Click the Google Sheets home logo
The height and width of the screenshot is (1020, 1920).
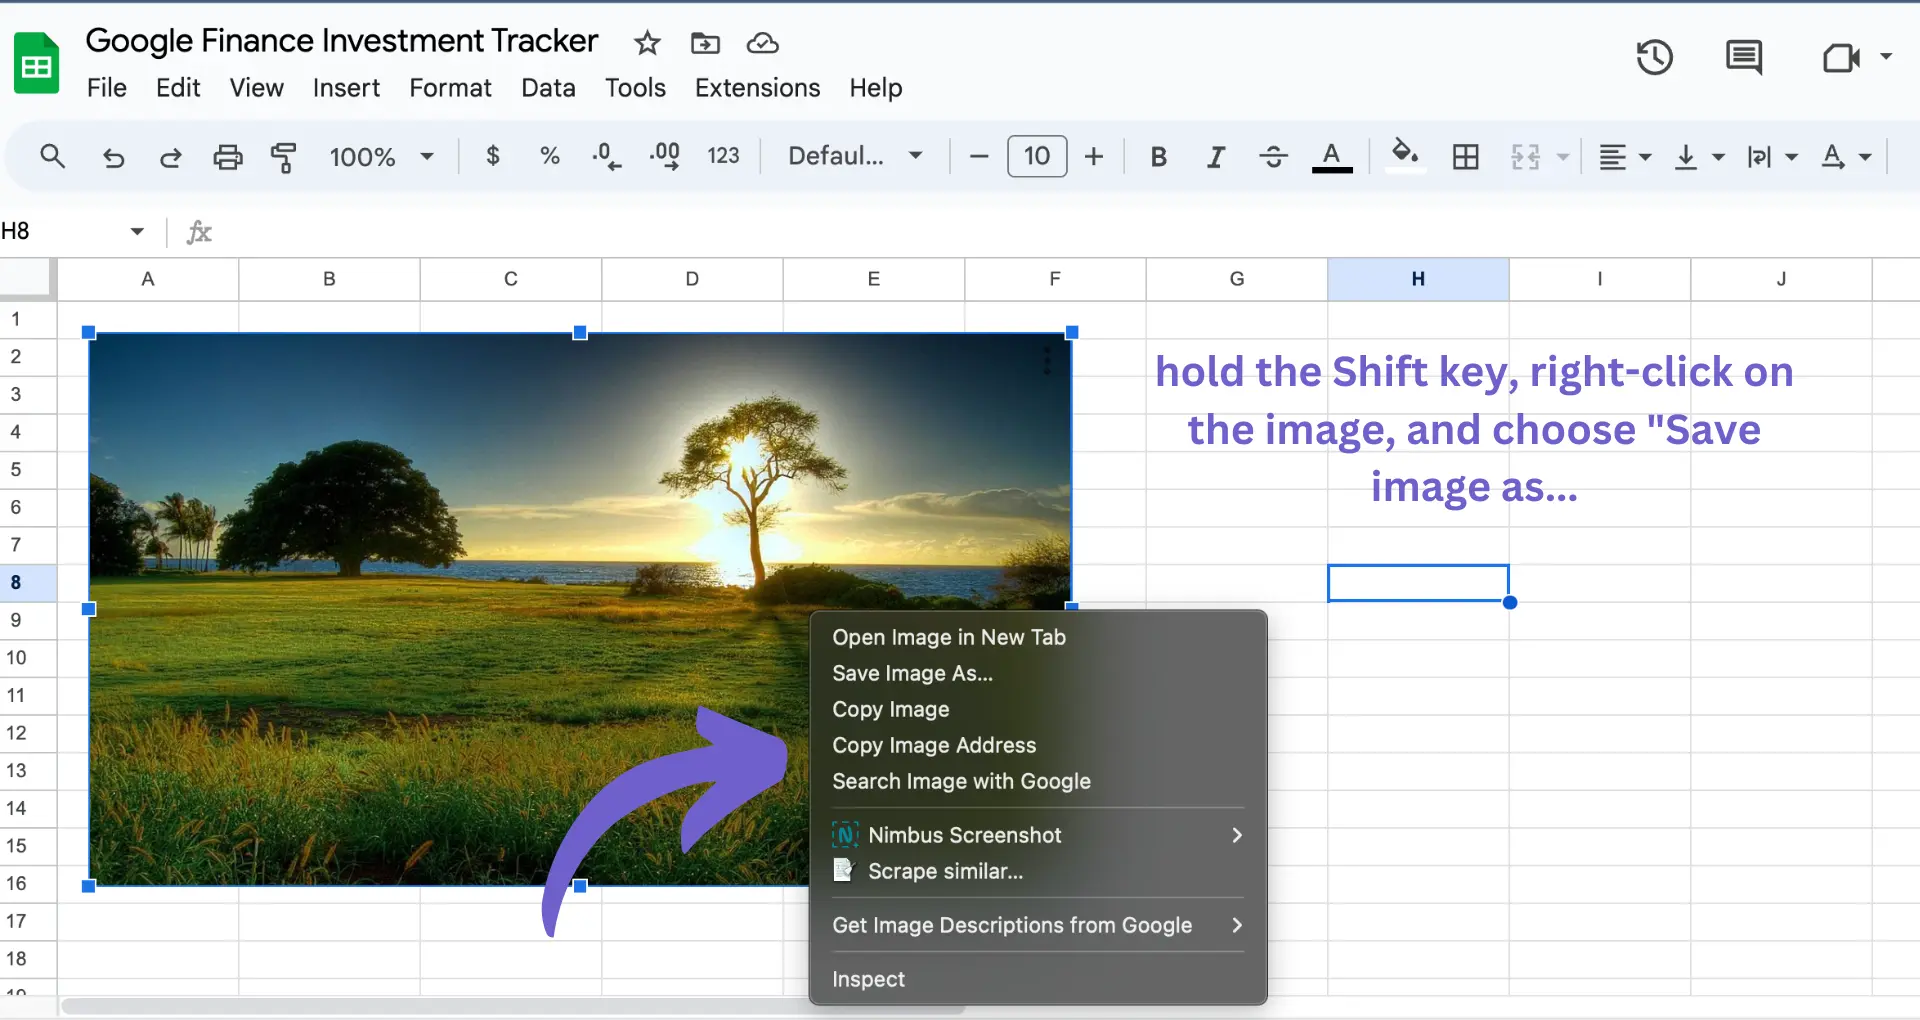(37, 62)
